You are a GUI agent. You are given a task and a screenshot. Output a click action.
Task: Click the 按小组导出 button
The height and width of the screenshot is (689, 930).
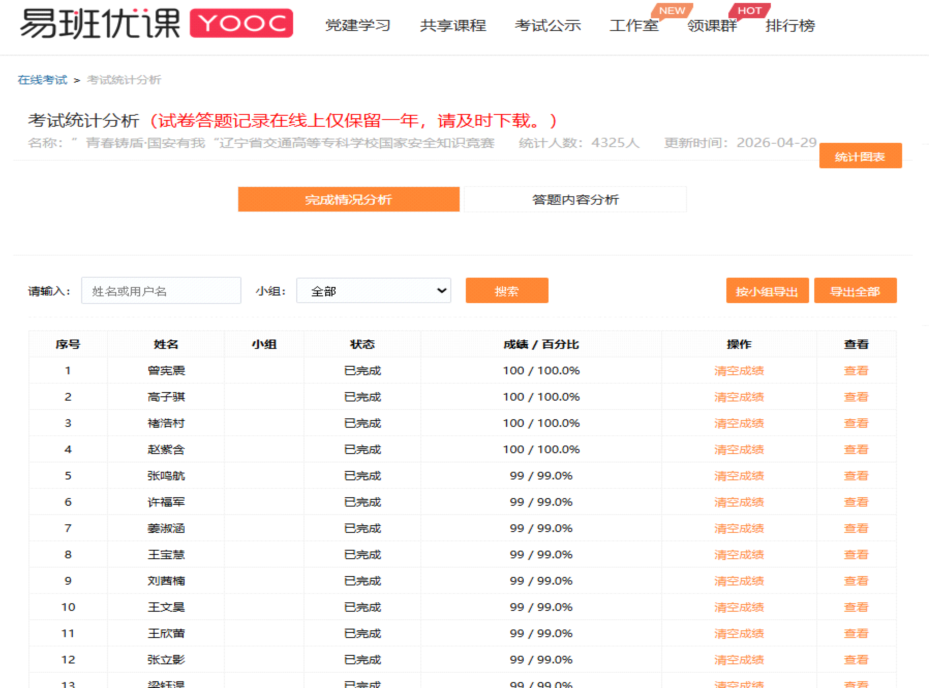(x=767, y=291)
